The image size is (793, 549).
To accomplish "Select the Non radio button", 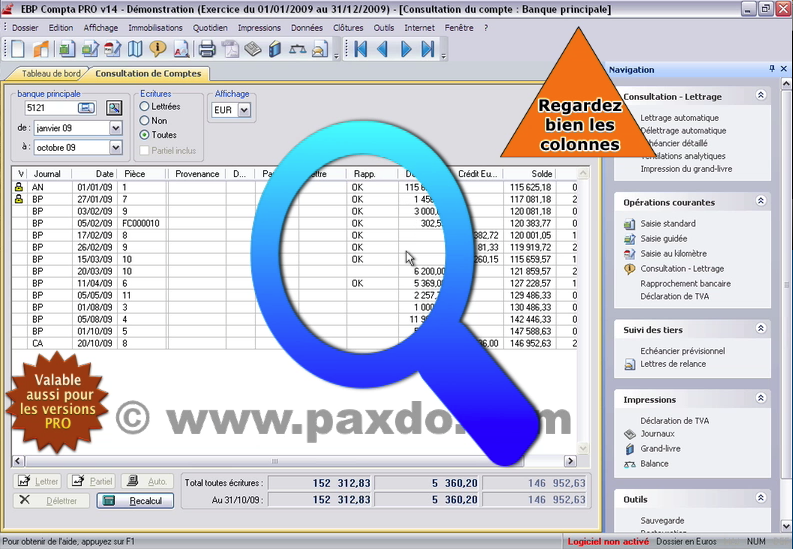I will pos(145,121).
